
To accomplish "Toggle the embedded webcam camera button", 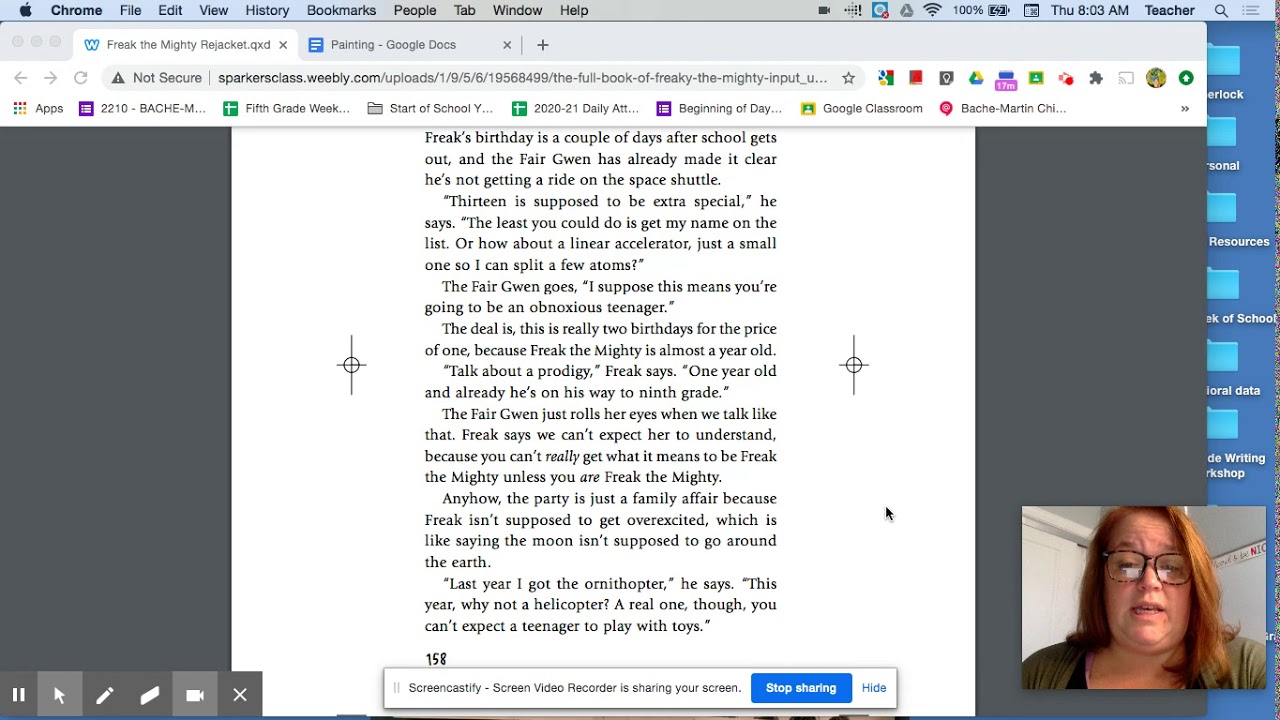I will 195,695.
